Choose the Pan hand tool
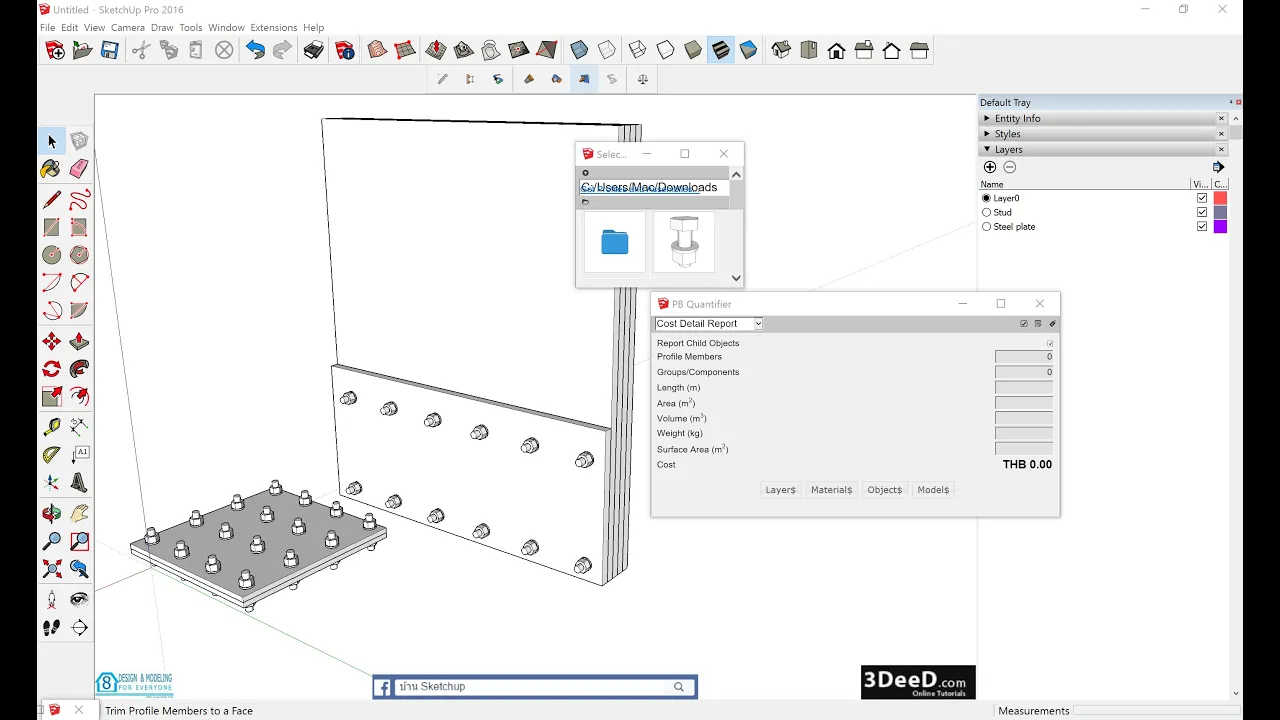1280x720 pixels. (79, 514)
